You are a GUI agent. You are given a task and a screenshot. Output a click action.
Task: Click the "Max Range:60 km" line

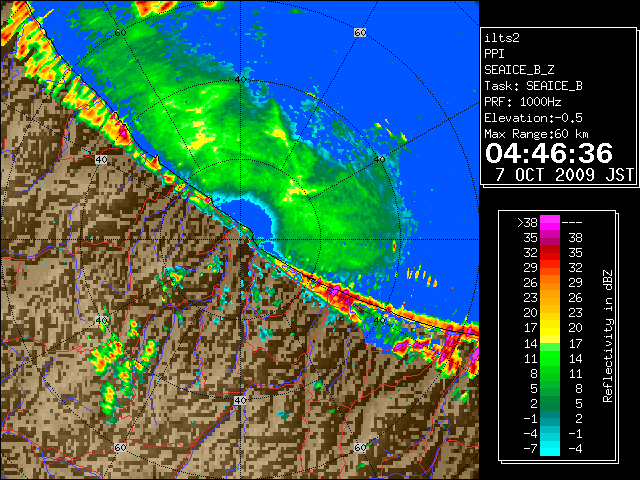point(536,134)
